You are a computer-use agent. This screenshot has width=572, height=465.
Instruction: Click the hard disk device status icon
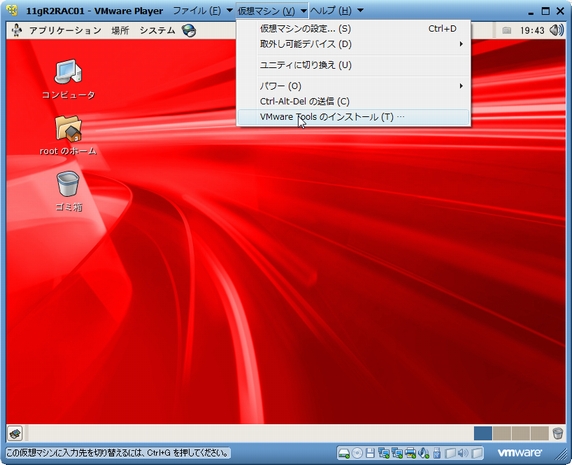[x=344, y=453]
